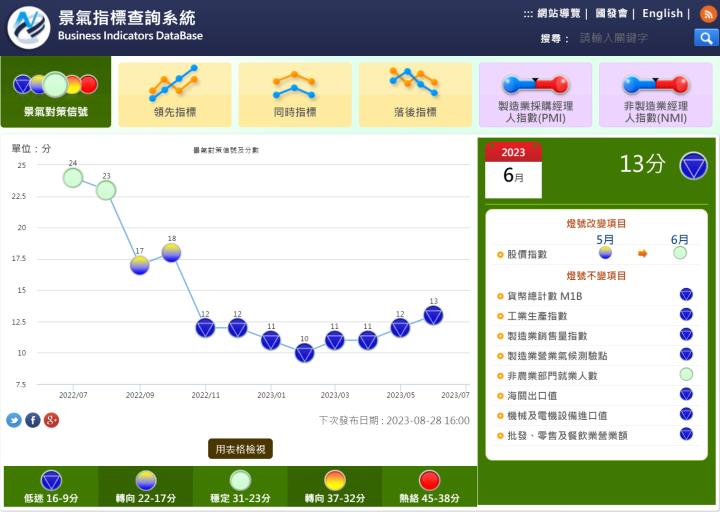This screenshot has height=512, width=720.
Task: Open the 網站導覽 link
Action: click(559, 14)
